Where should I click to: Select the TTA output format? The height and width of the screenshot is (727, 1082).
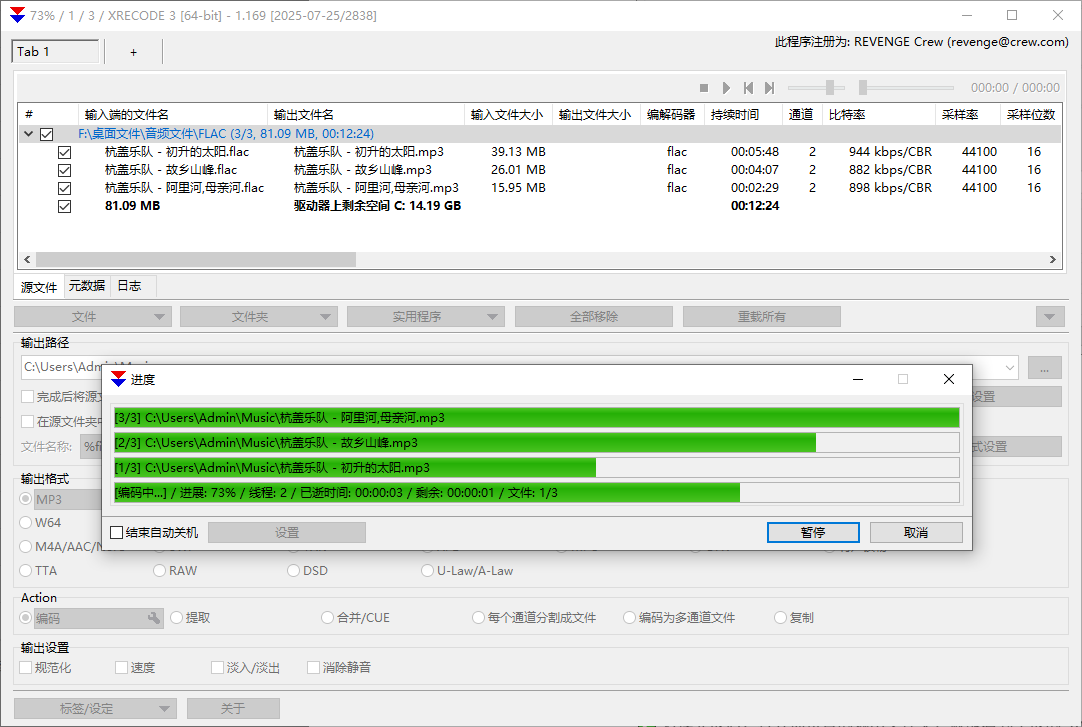tap(27, 570)
